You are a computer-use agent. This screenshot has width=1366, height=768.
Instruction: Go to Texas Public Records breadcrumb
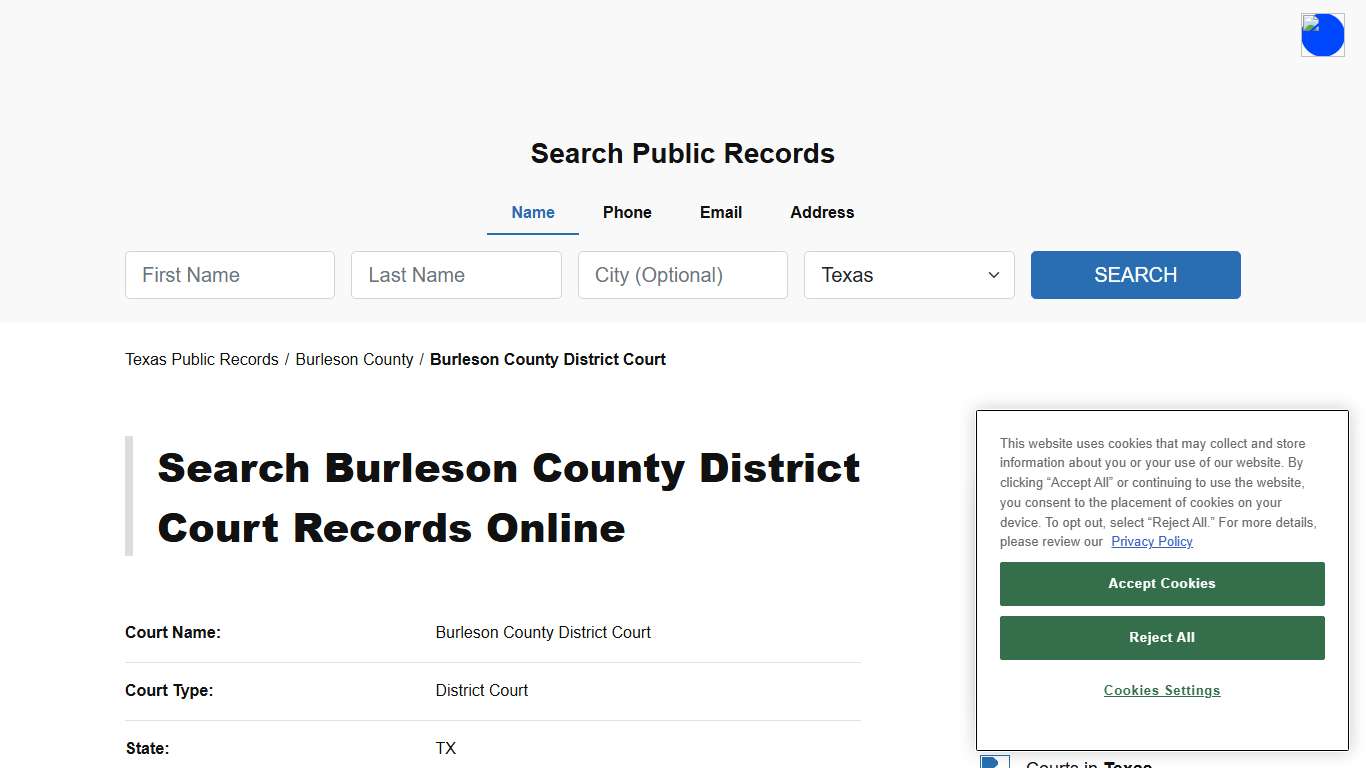click(201, 359)
